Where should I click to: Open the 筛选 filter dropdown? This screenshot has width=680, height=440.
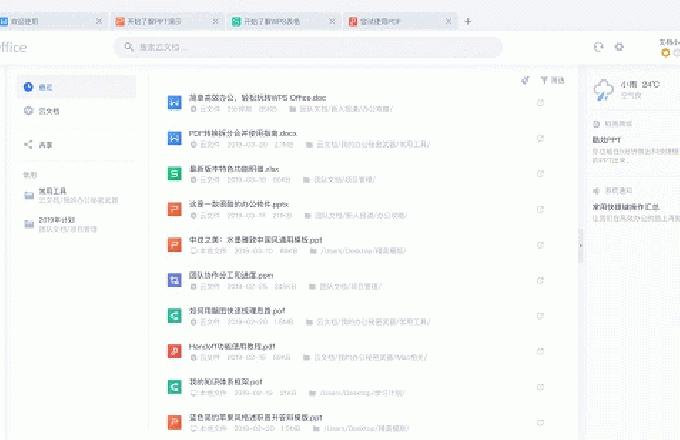[x=552, y=80]
